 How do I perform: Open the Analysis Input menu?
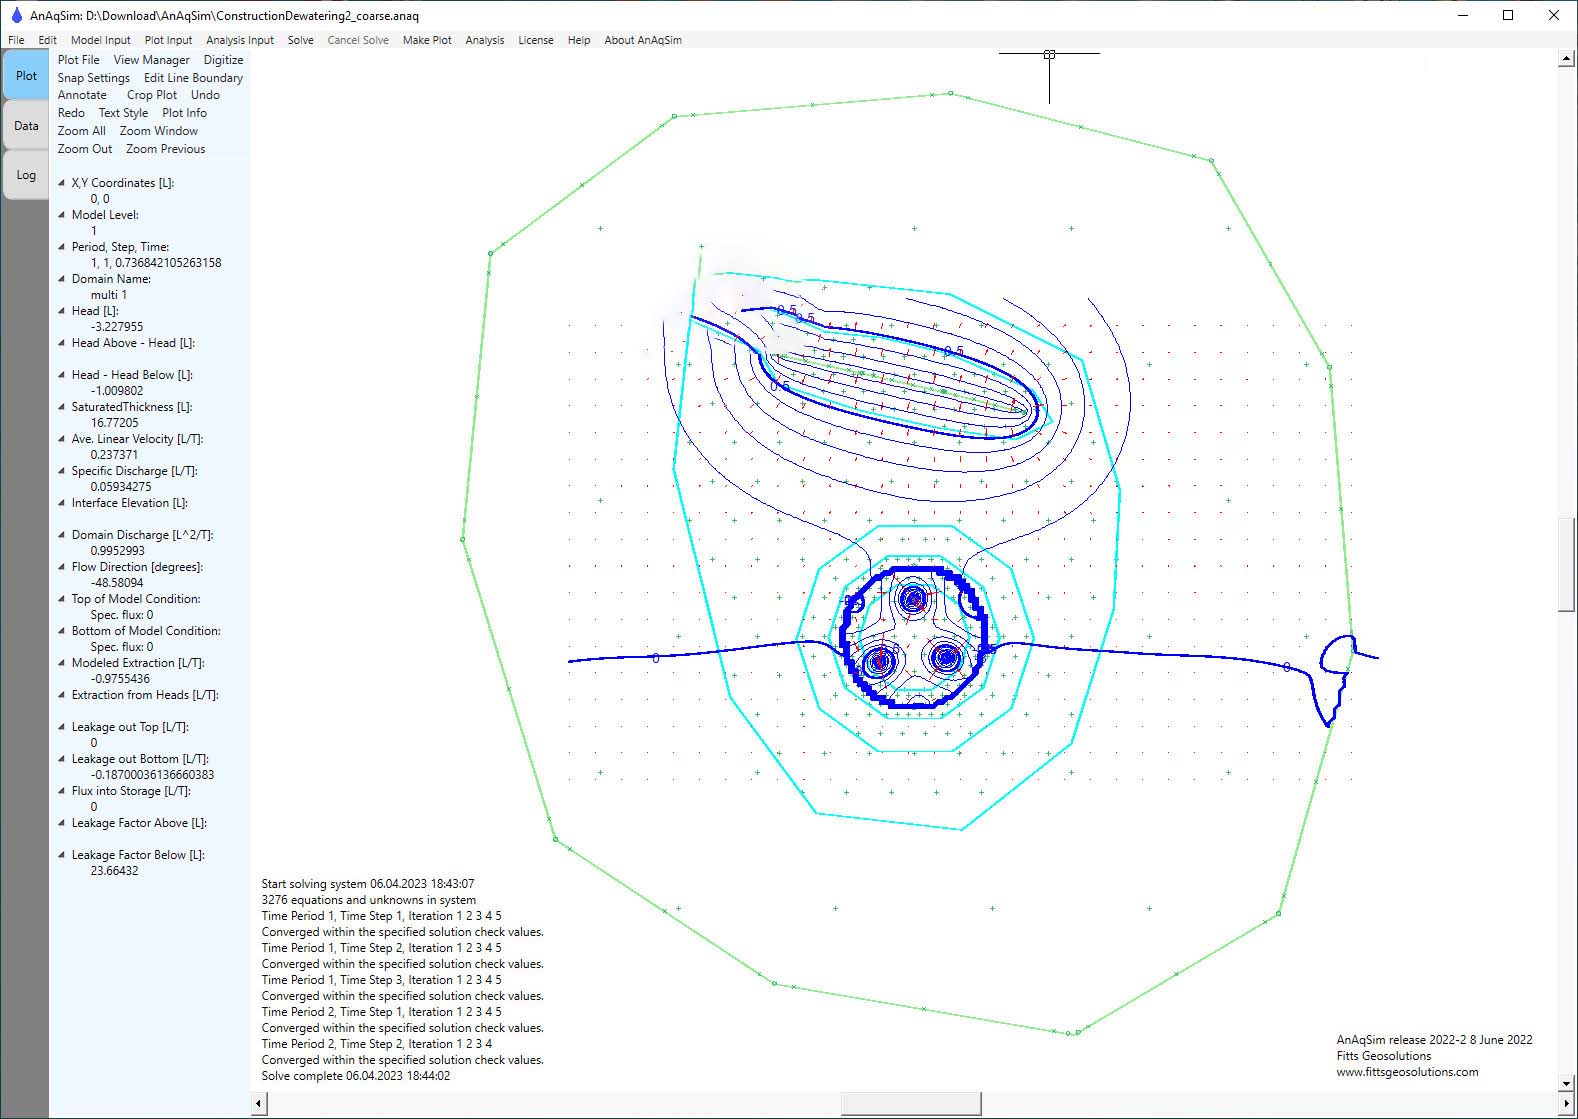click(239, 40)
